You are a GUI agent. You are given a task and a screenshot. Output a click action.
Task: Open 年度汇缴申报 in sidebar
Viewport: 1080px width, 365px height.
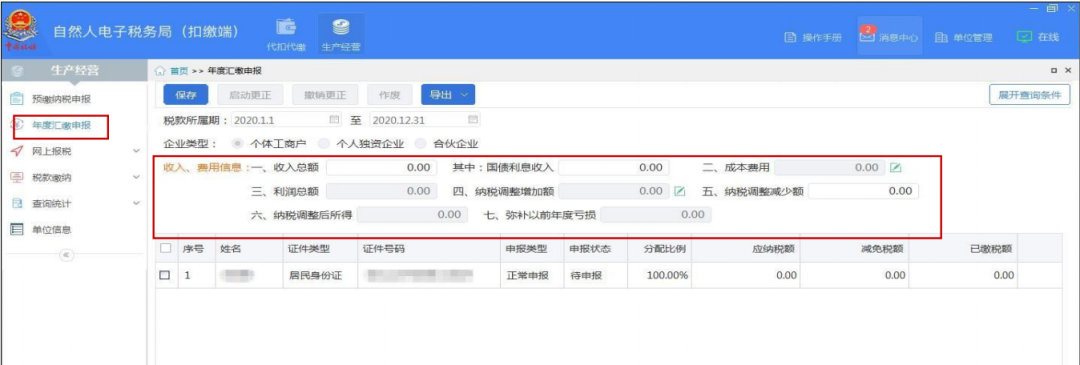coord(61,125)
